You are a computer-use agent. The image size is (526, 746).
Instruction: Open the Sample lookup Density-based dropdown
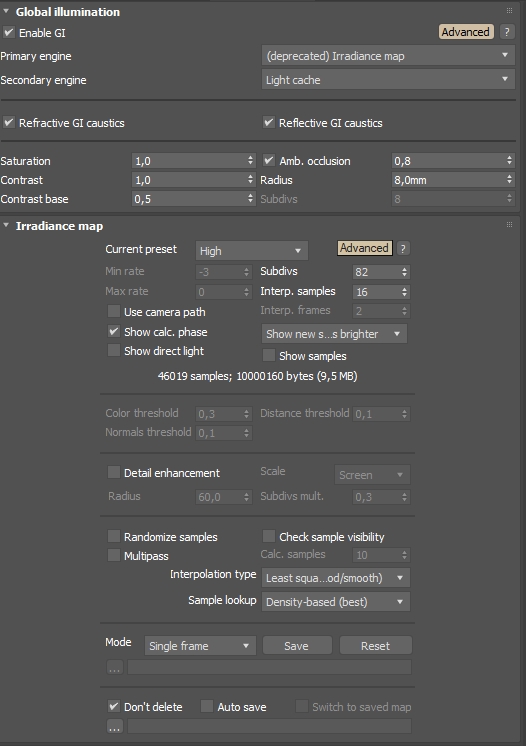[335, 602]
